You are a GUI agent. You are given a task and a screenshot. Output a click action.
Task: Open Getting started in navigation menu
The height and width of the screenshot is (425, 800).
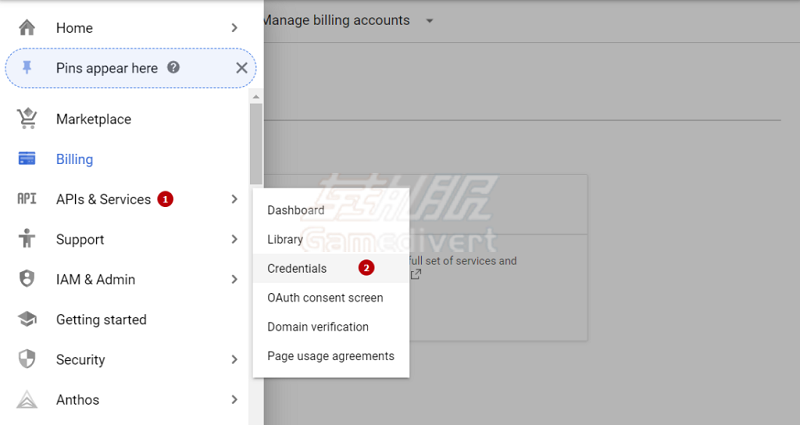[x=101, y=319]
